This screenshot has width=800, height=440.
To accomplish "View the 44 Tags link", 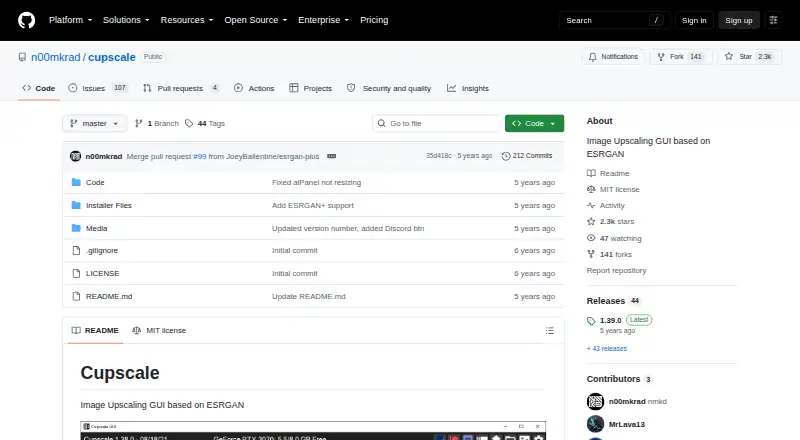I will pyautogui.click(x=205, y=124).
